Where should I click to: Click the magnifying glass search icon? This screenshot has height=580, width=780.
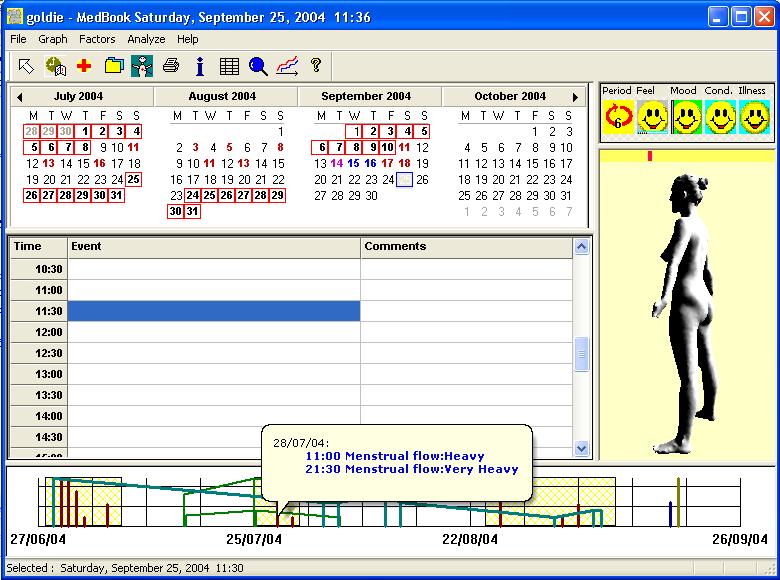point(258,66)
